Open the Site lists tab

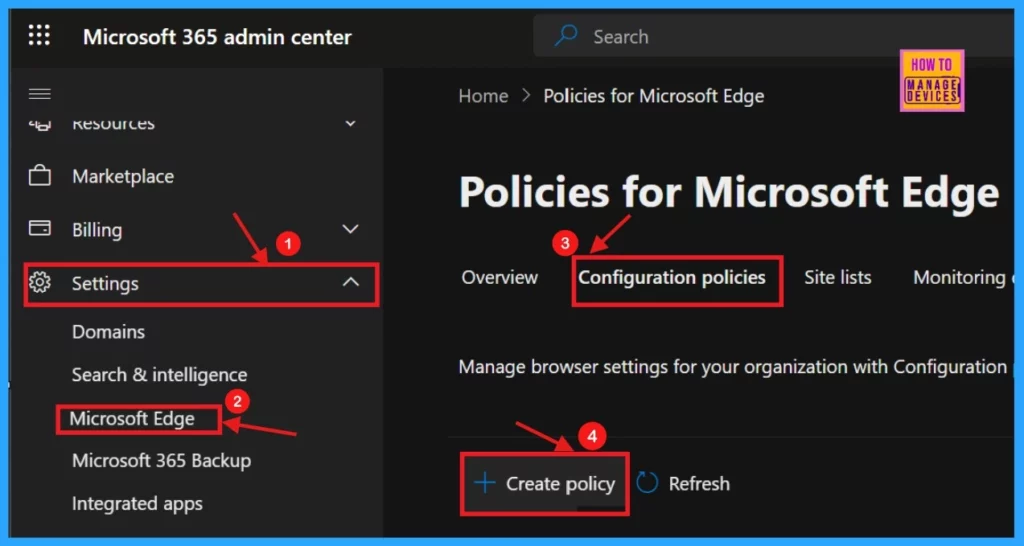[838, 278]
